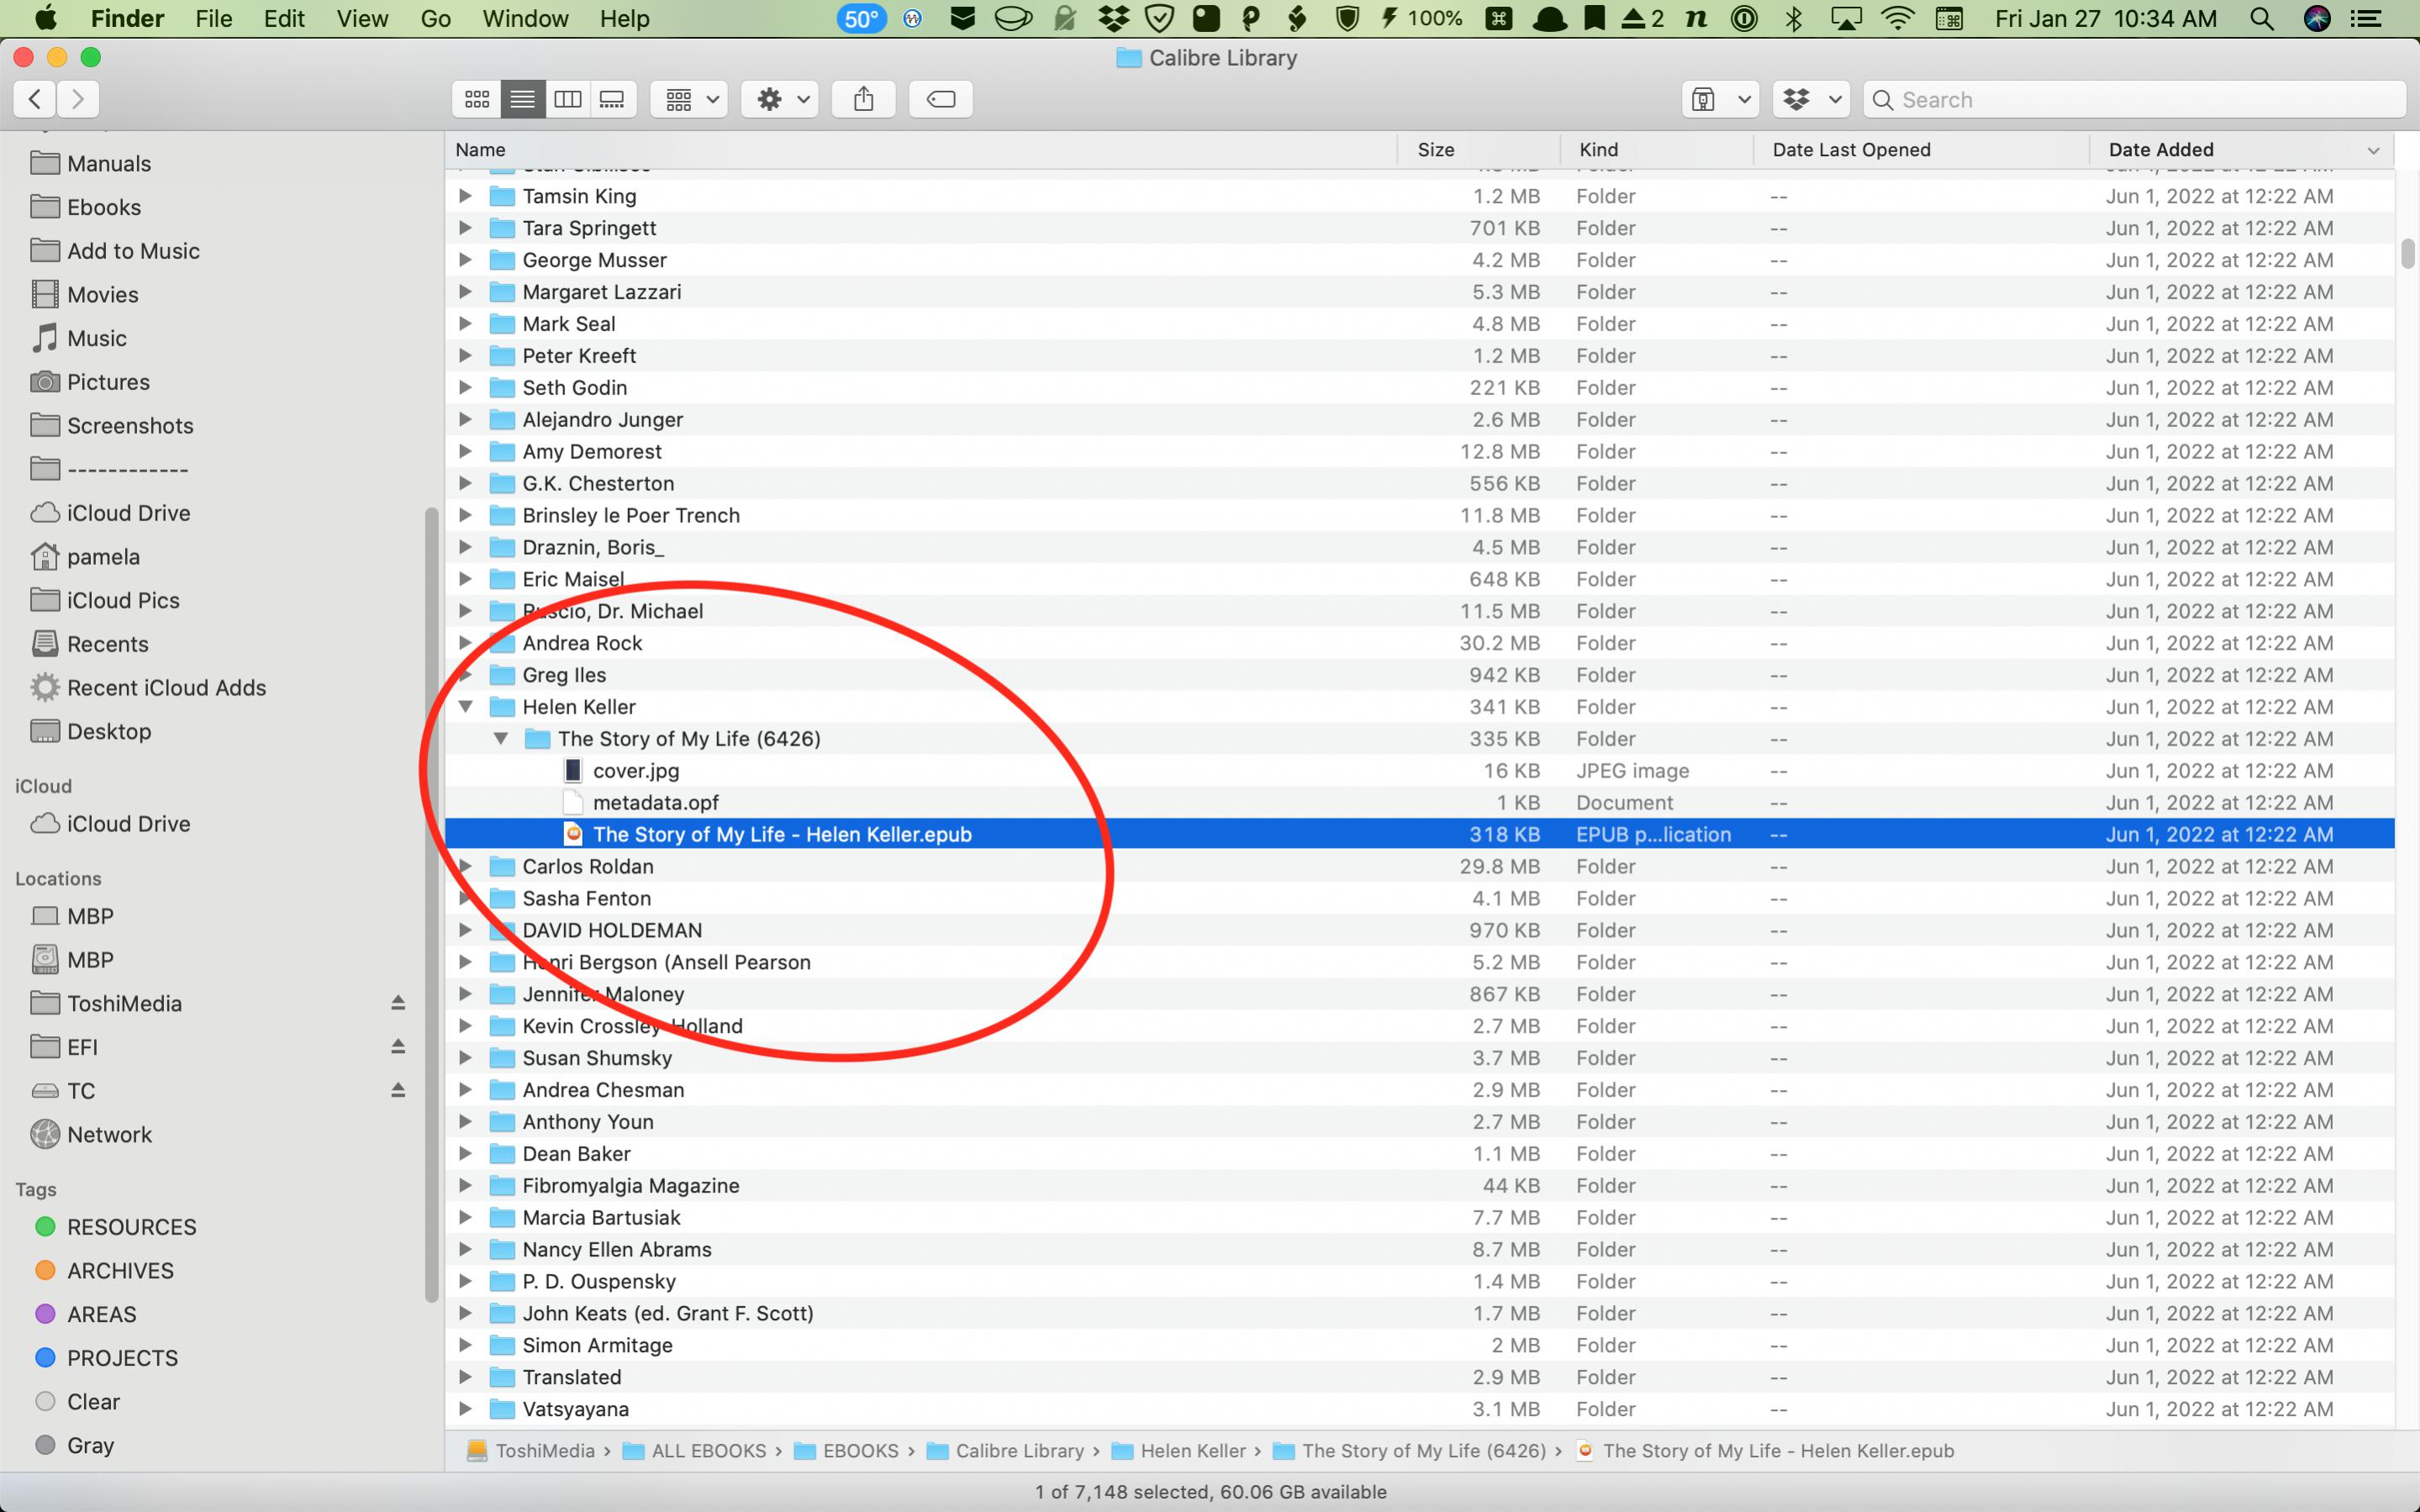This screenshot has width=2420, height=1512.
Task: Switch to gallery view in toolbar
Action: coord(612,99)
